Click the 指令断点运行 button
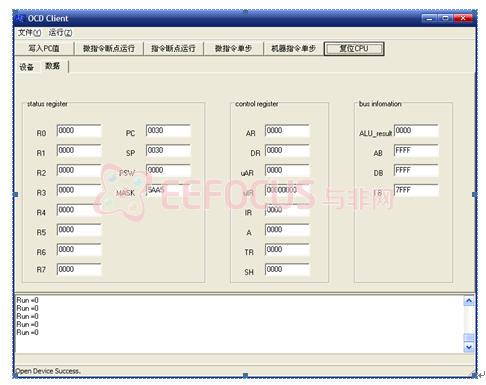This screenshot has width=486, height=385. [173, 49]
